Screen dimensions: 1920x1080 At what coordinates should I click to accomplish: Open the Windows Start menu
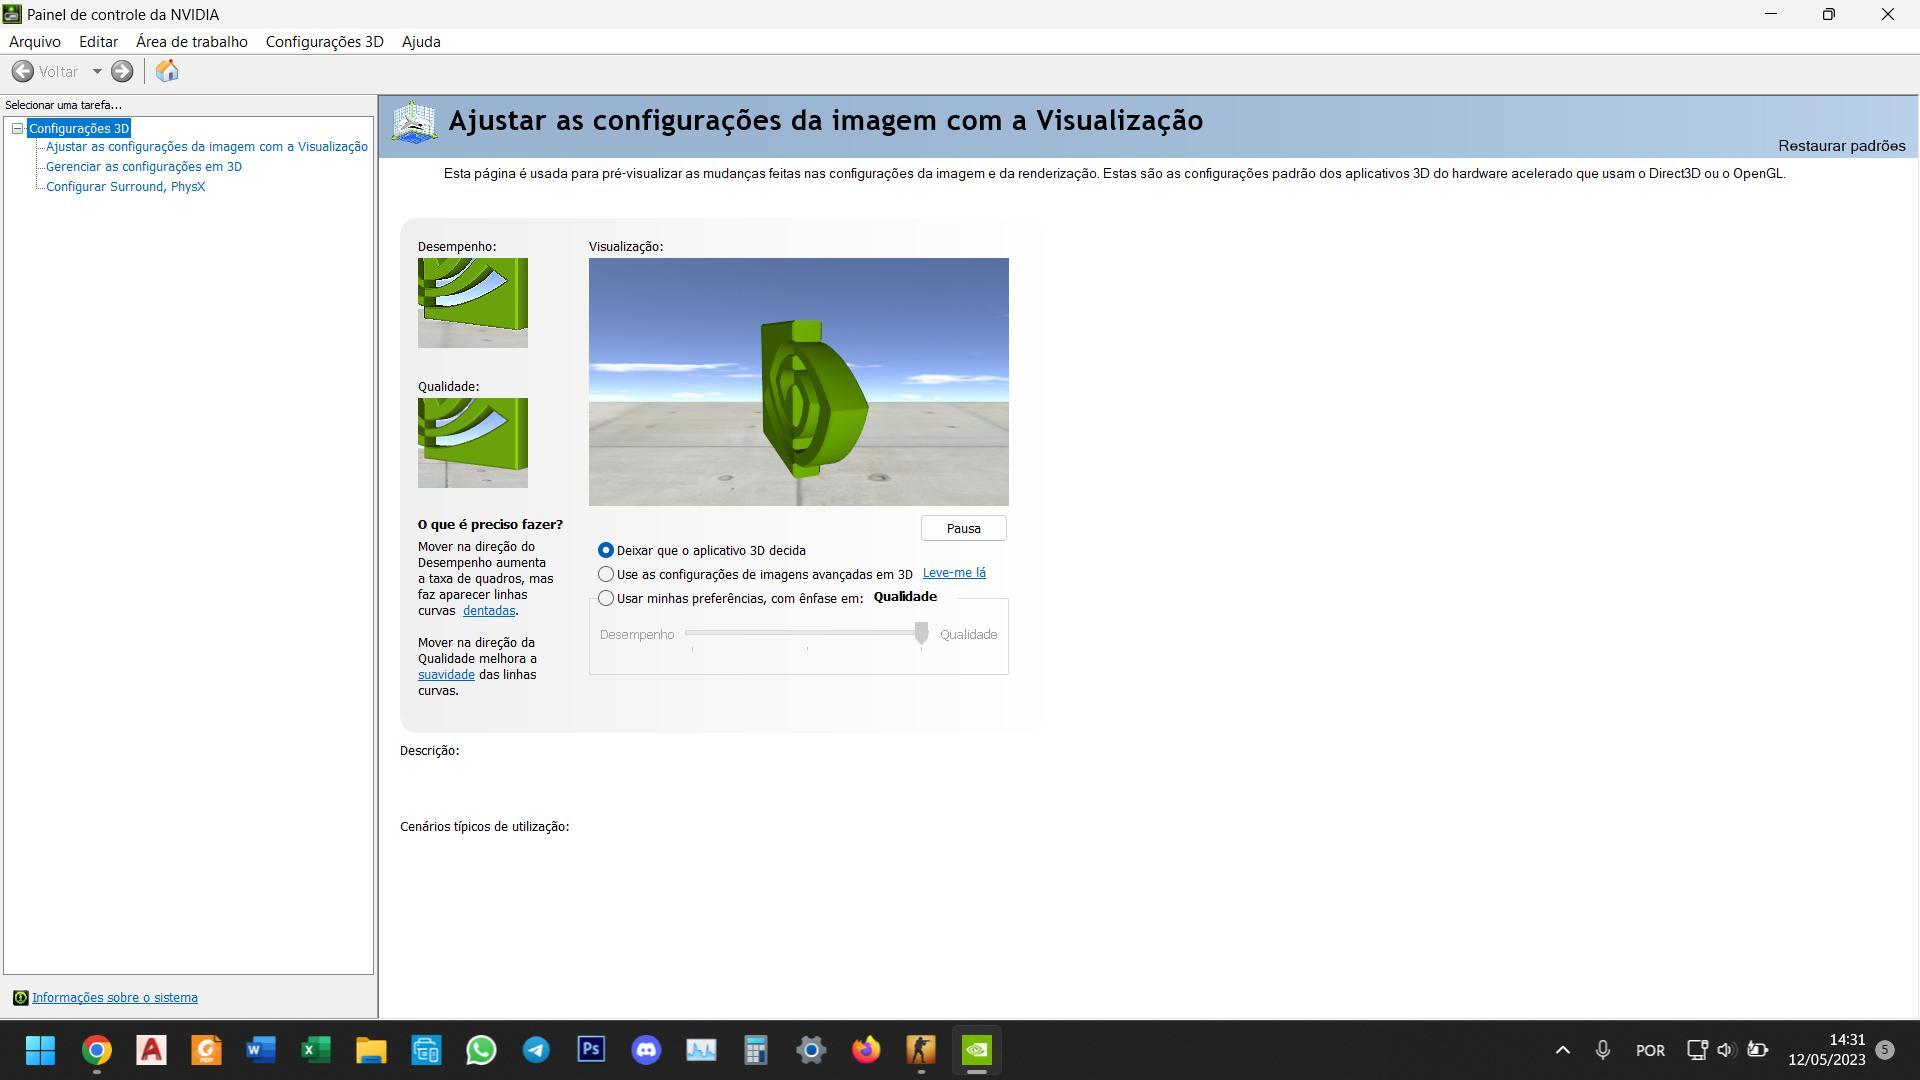[x=40, y=1050]
